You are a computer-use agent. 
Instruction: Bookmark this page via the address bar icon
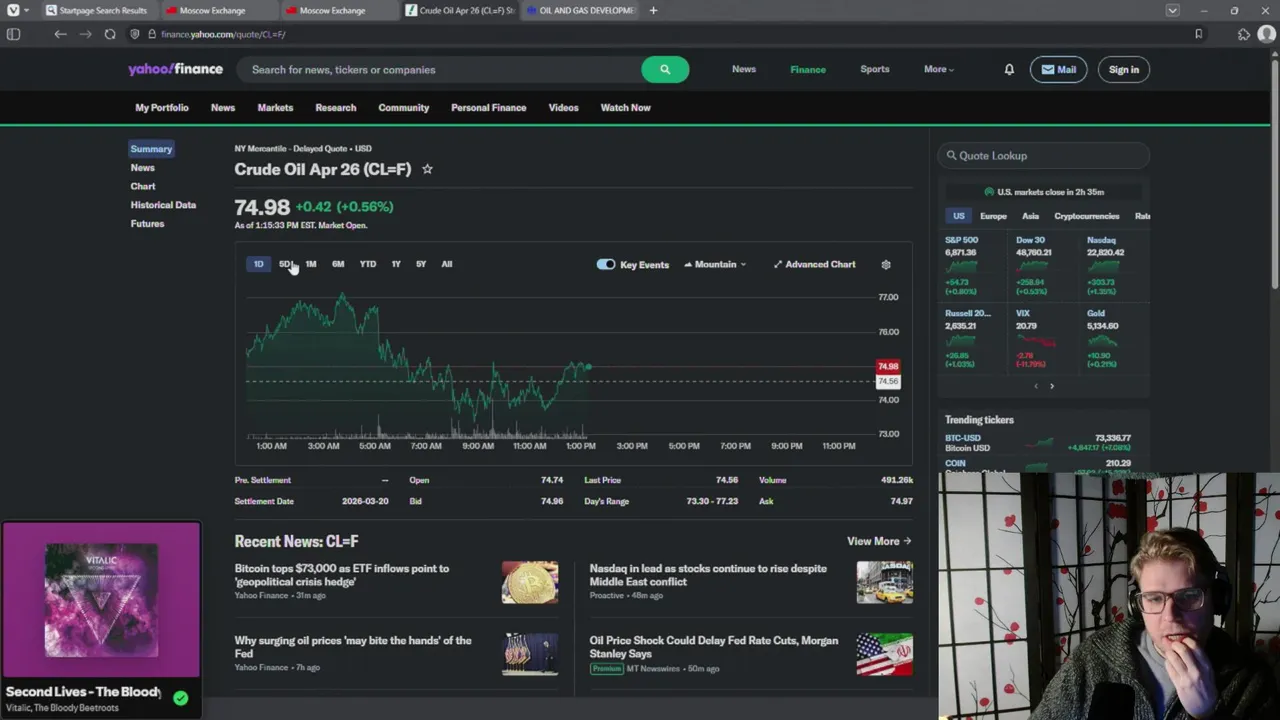pyautogui.click(x=1198, y=34)
